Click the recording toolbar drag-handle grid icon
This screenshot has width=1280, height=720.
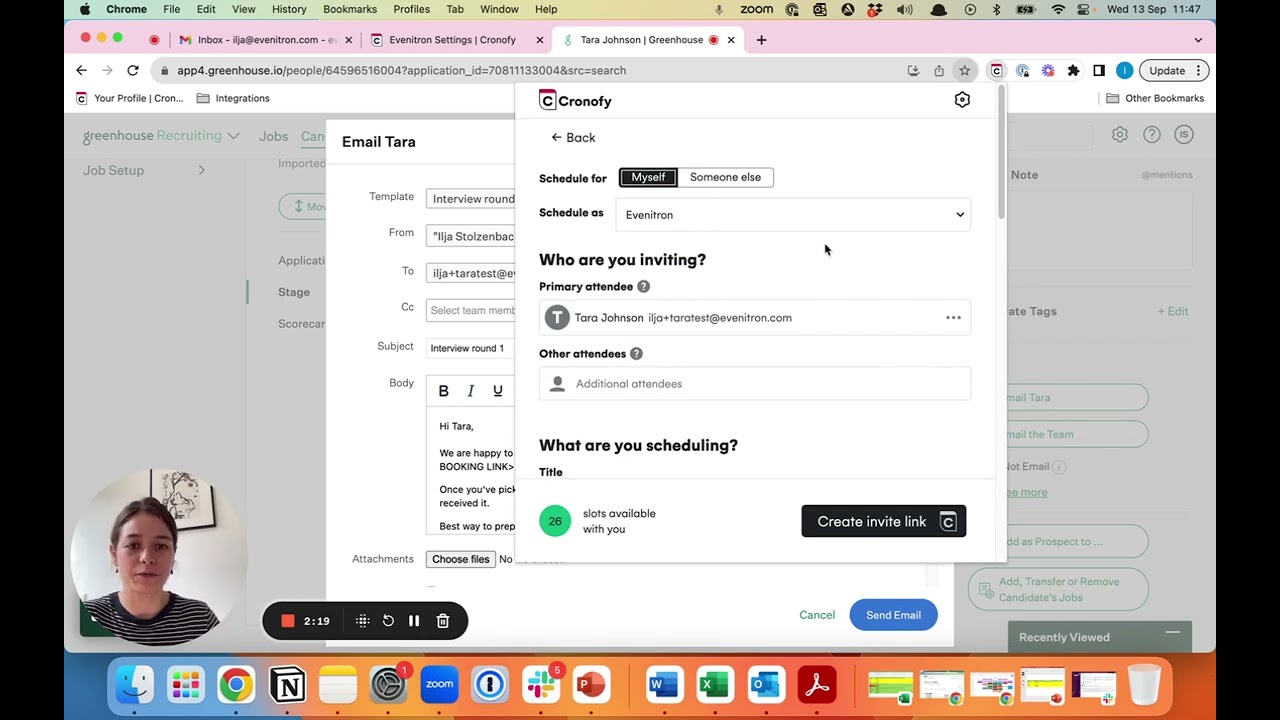point(363,621)
